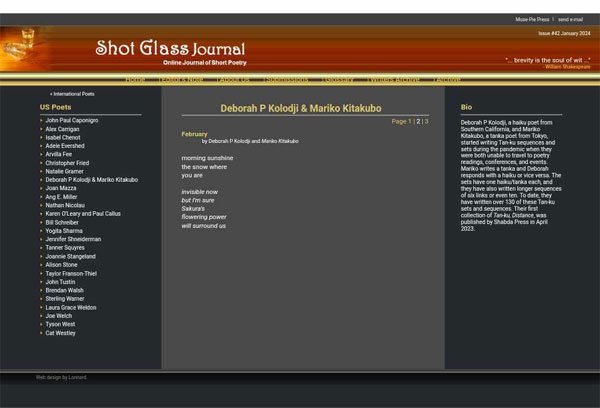The width and height of the screenshot is (600, 408).
Task: Go to page 2 of poems
Action: [418, 121]
